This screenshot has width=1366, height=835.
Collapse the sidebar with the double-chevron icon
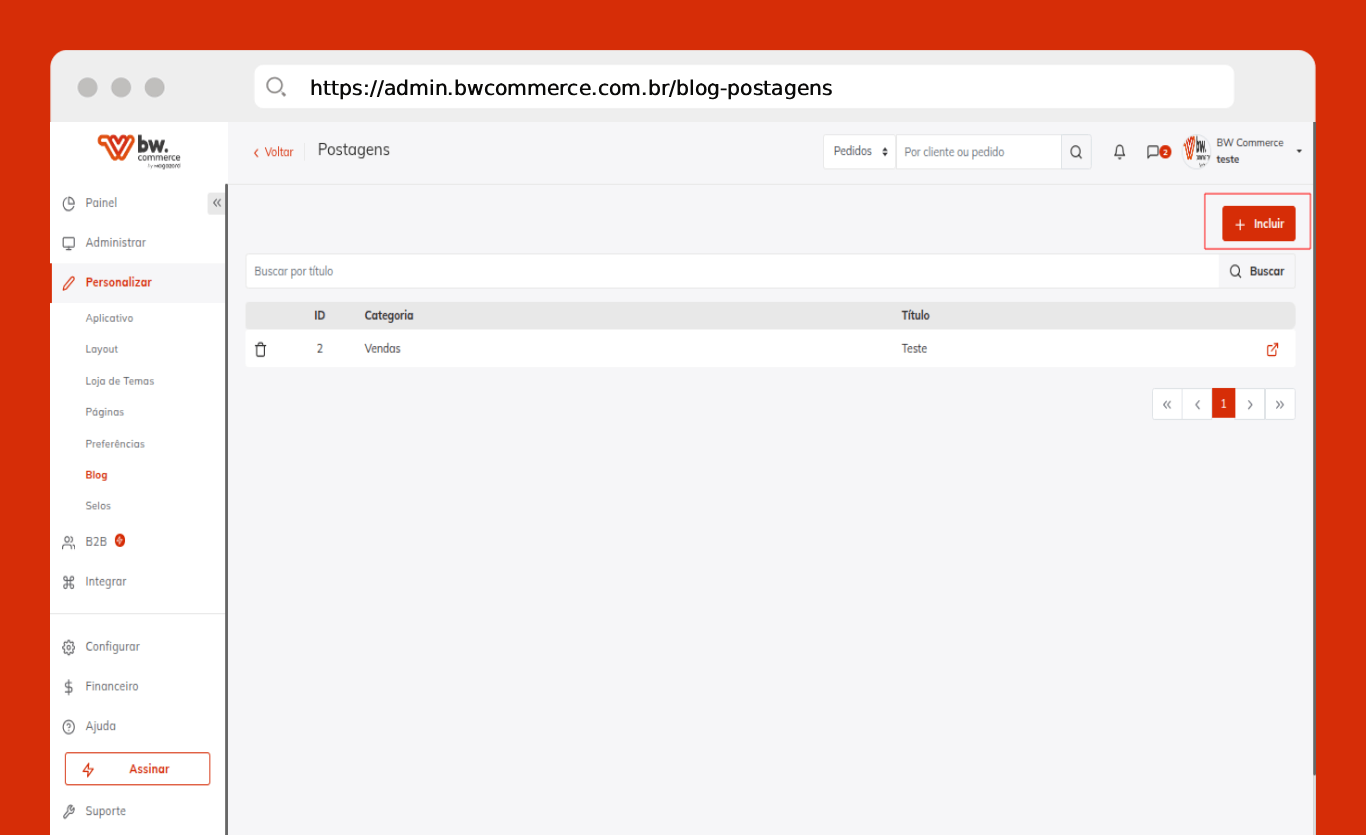(217, 203)
